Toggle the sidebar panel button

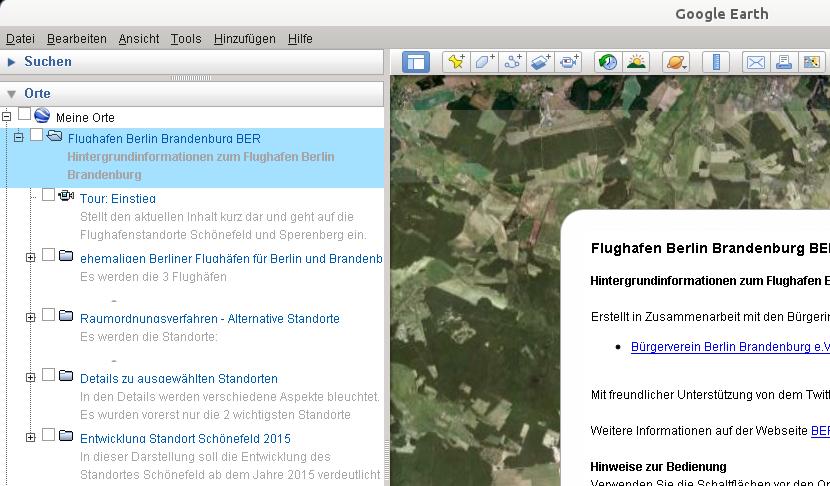click(x=416, y=62)
